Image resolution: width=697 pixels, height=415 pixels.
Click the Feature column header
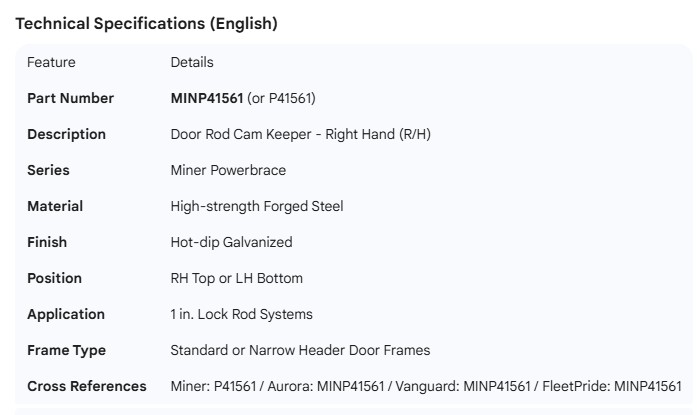point(51,62)
